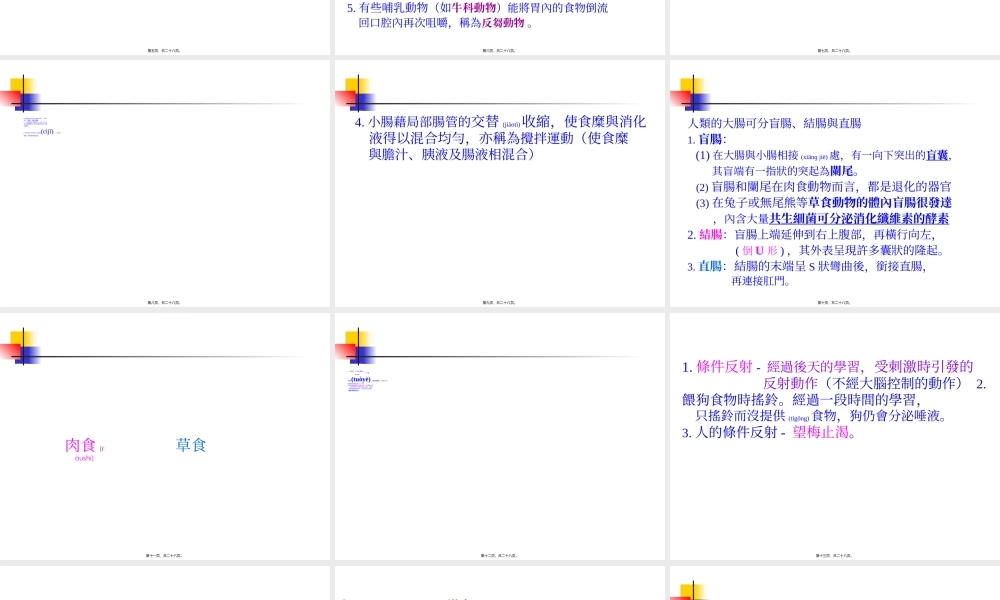Expand the (xiāng jiē) annotation in 盲腸 section
This screenshot has height=600, width=1000.
[814, 156]
